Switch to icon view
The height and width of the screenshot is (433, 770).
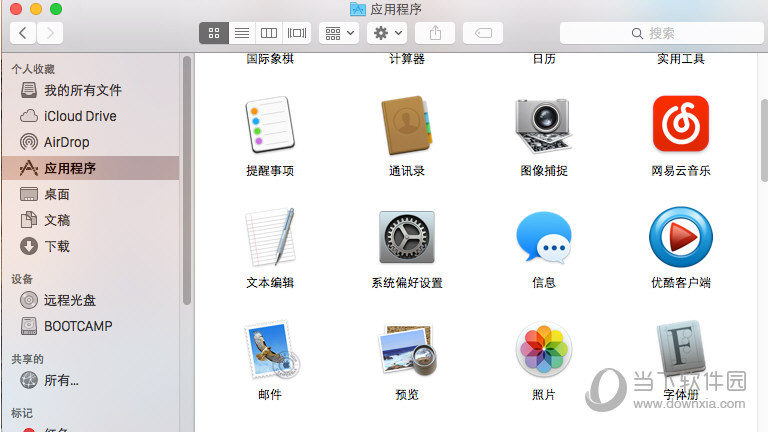click(214, 33)
